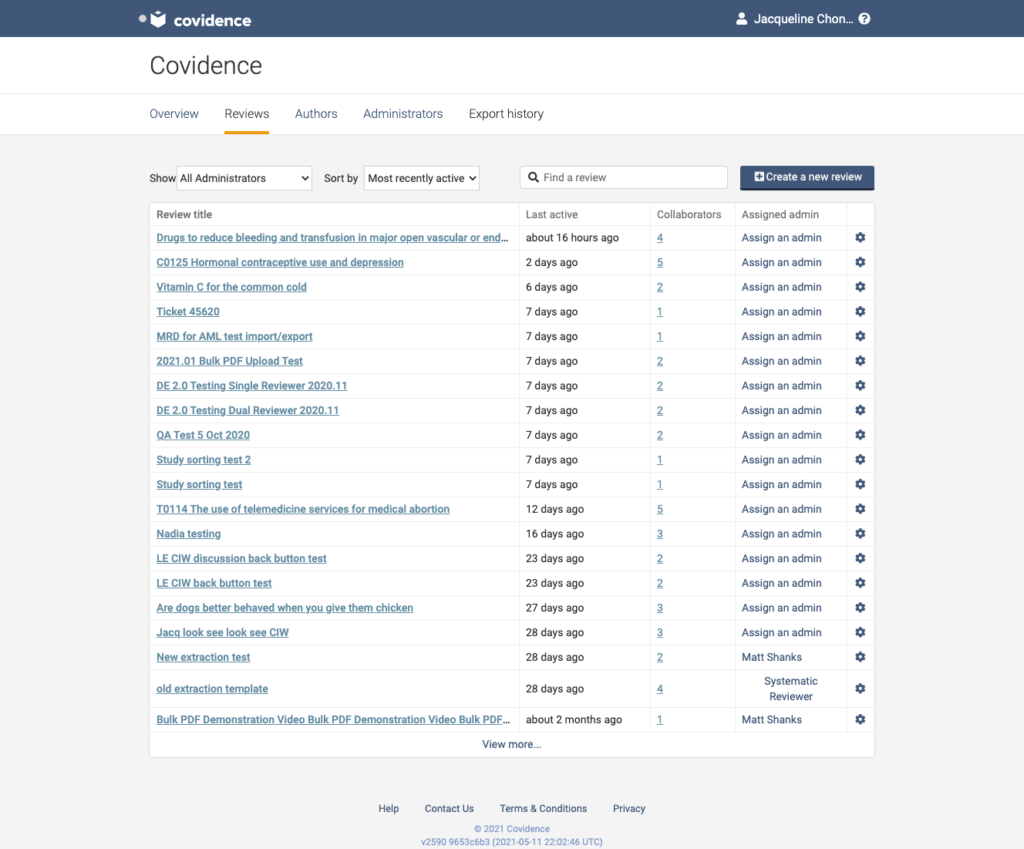Switch to the Overview tab
This screenshot has width=1024, height=849.
(174, 114)
